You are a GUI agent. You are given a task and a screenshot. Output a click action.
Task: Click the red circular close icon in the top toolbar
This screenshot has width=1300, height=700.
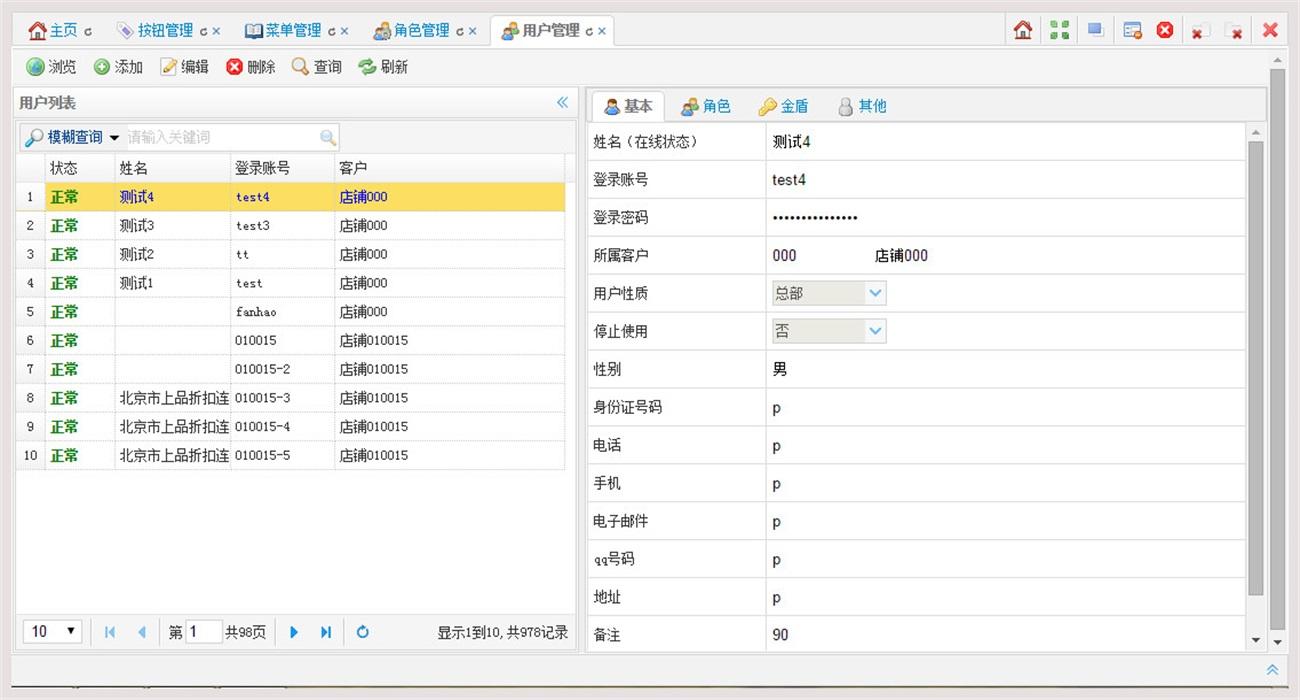pos(1165,30)
